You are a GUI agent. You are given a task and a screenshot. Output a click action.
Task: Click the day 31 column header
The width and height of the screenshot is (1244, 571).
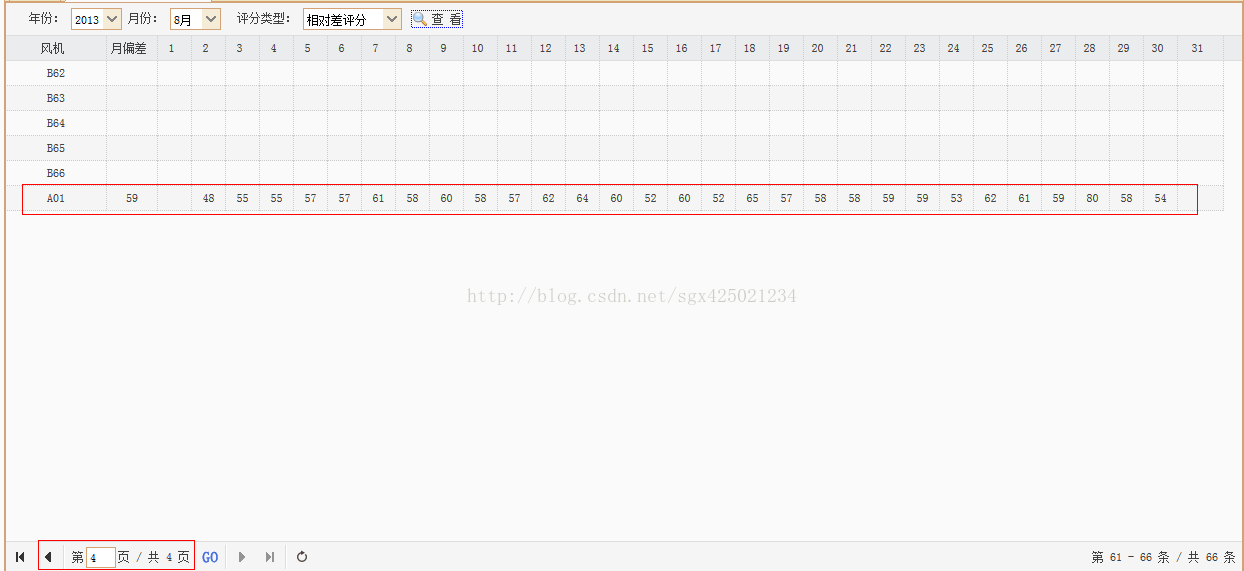tap(1200, 48)
